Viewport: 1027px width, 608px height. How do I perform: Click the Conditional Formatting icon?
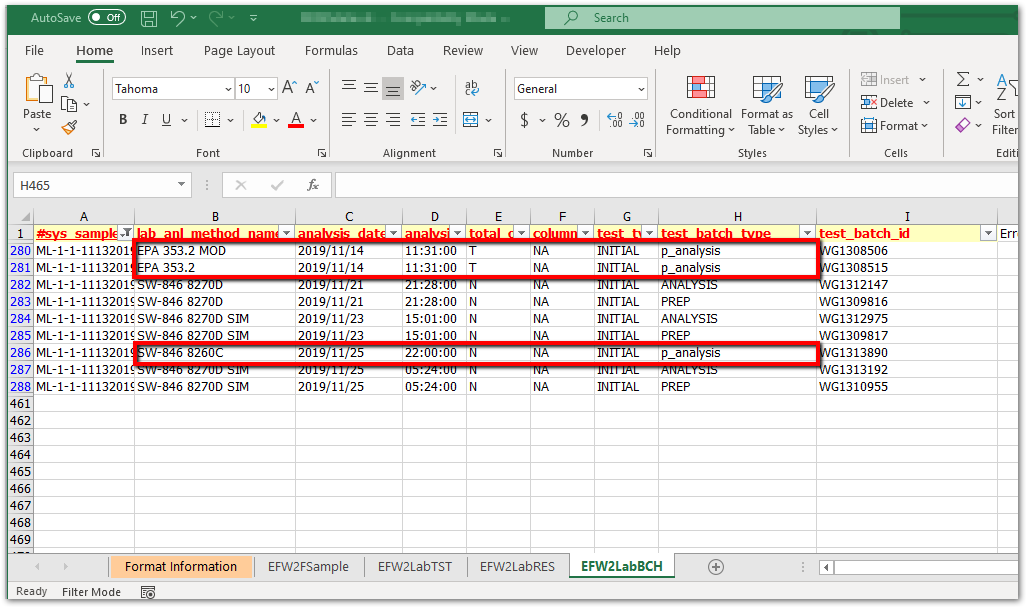pyautogui.click(x=700, y=89)
